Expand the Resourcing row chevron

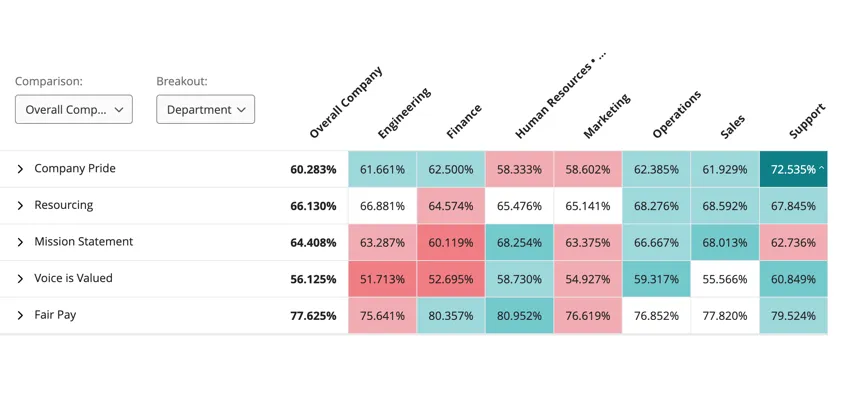point(20,206)
